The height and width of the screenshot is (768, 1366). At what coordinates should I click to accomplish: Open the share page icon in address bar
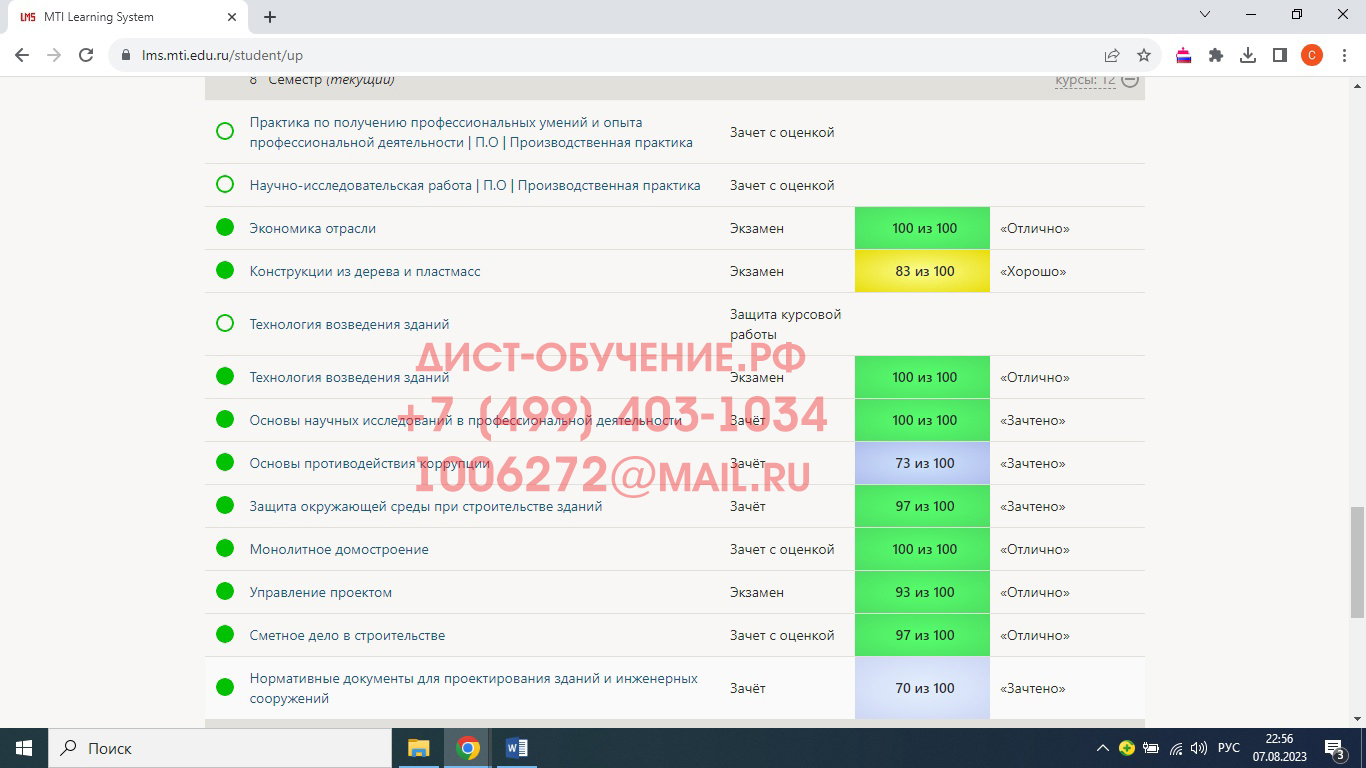point(1112,55)
